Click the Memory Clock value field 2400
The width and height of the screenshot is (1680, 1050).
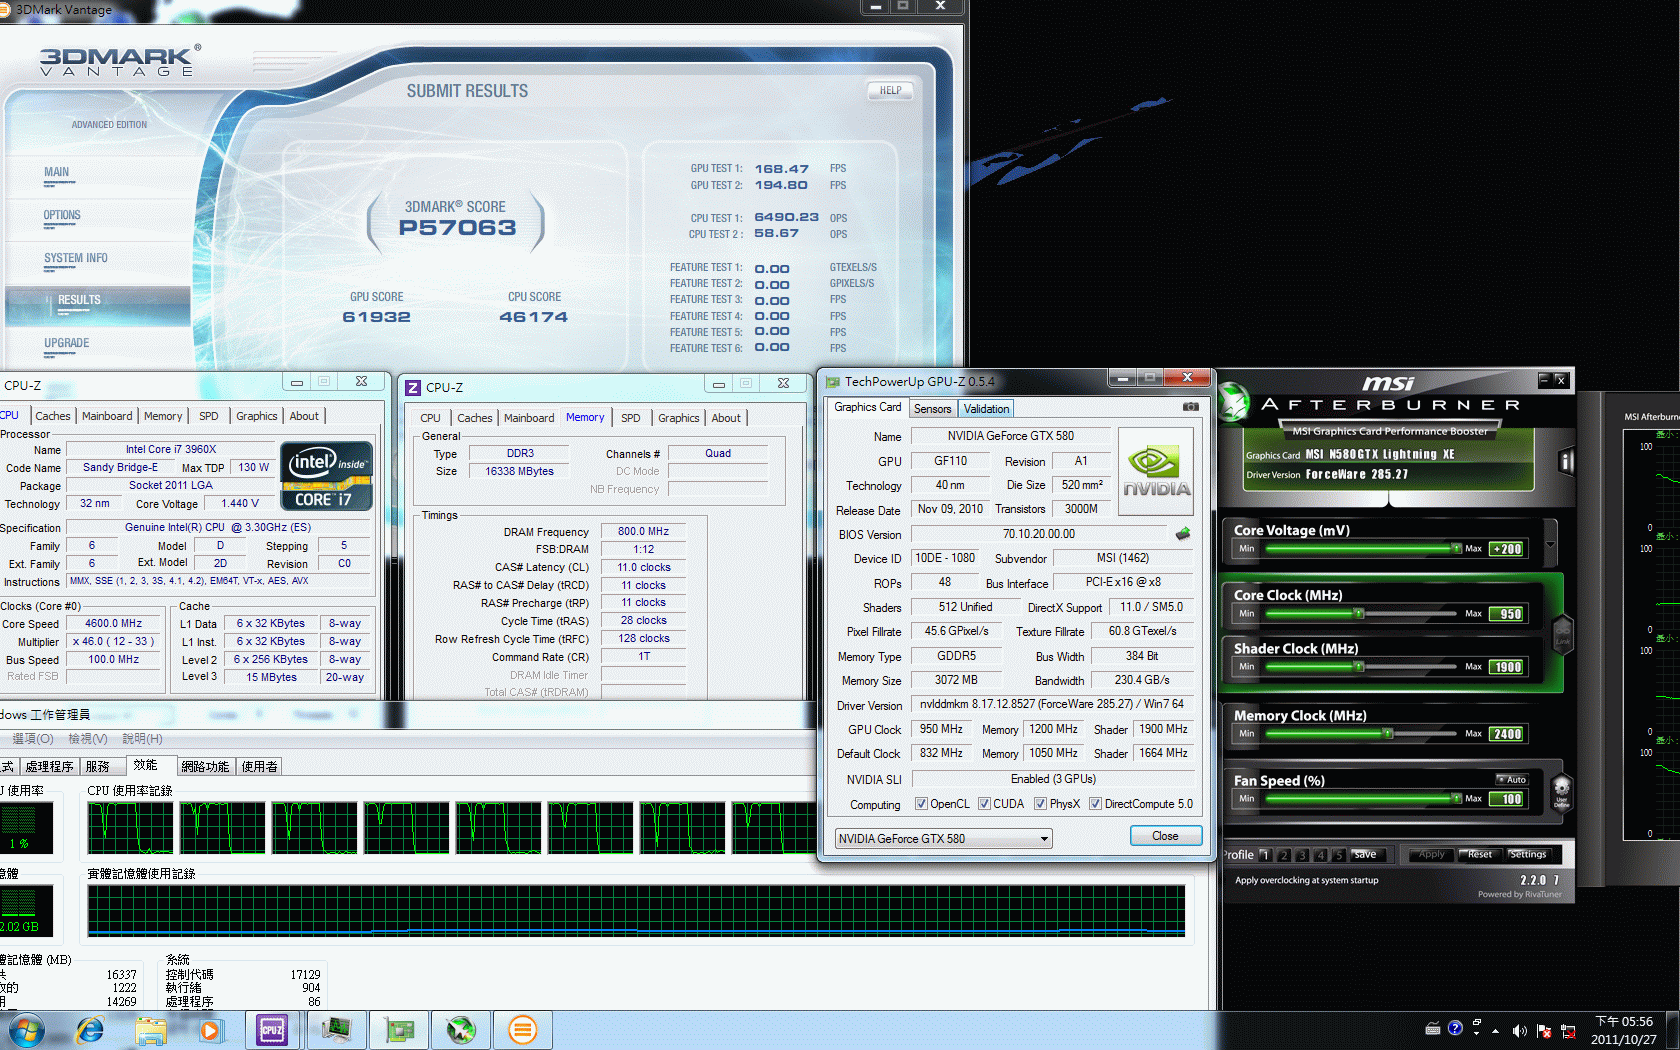1508,734
